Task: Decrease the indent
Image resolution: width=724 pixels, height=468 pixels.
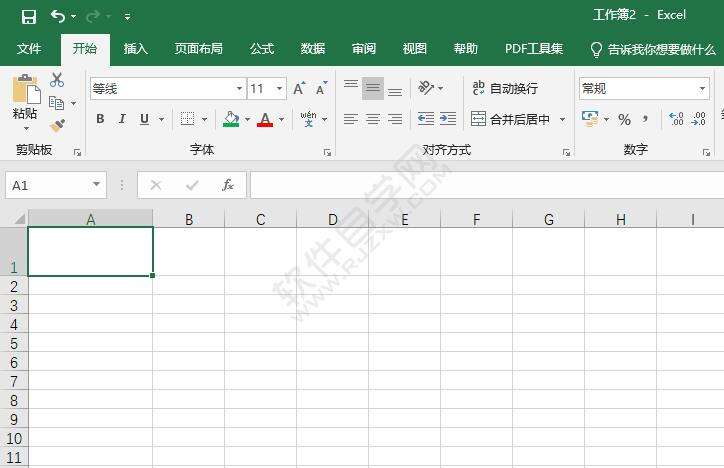Action: click(426, 119)
